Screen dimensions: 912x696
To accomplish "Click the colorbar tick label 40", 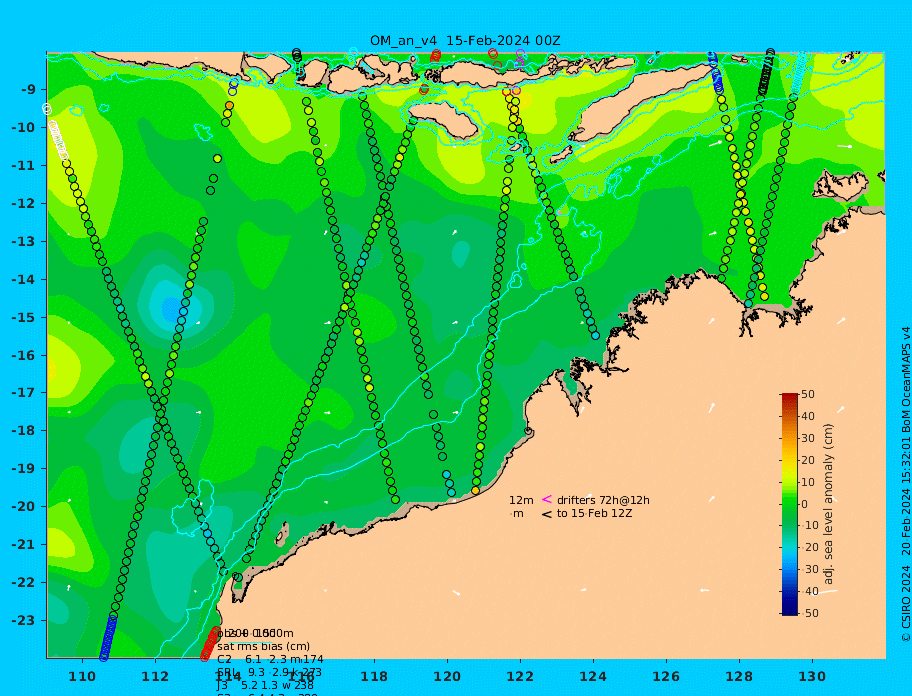I will (808, 416).
